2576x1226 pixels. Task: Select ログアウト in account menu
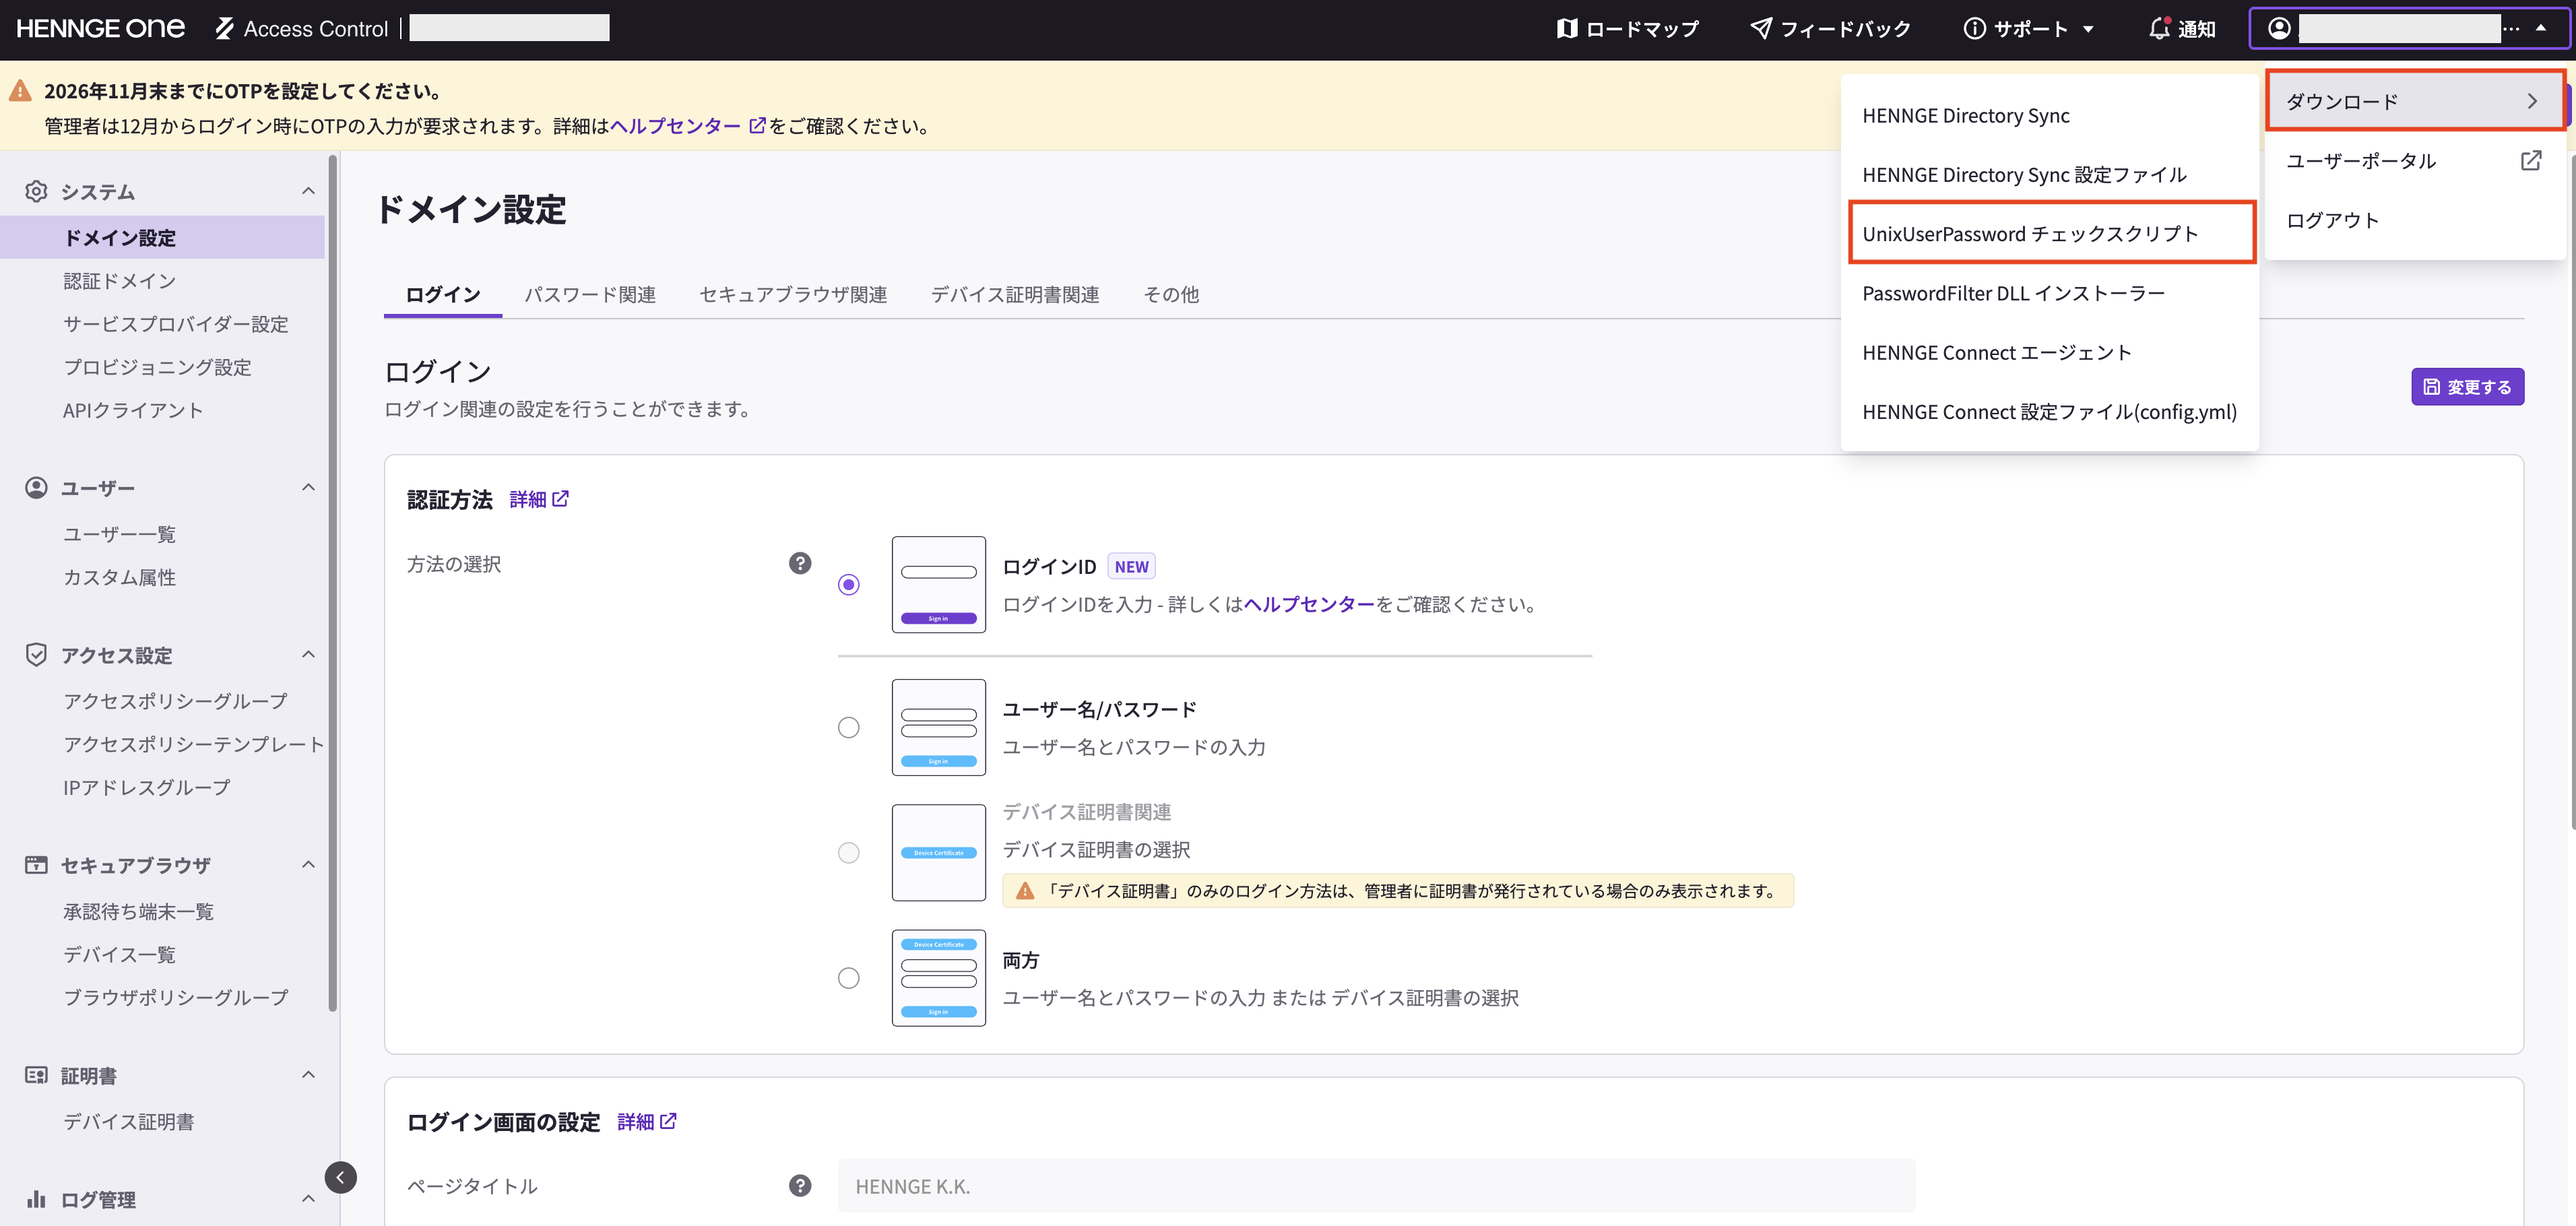pos(2414,220)
